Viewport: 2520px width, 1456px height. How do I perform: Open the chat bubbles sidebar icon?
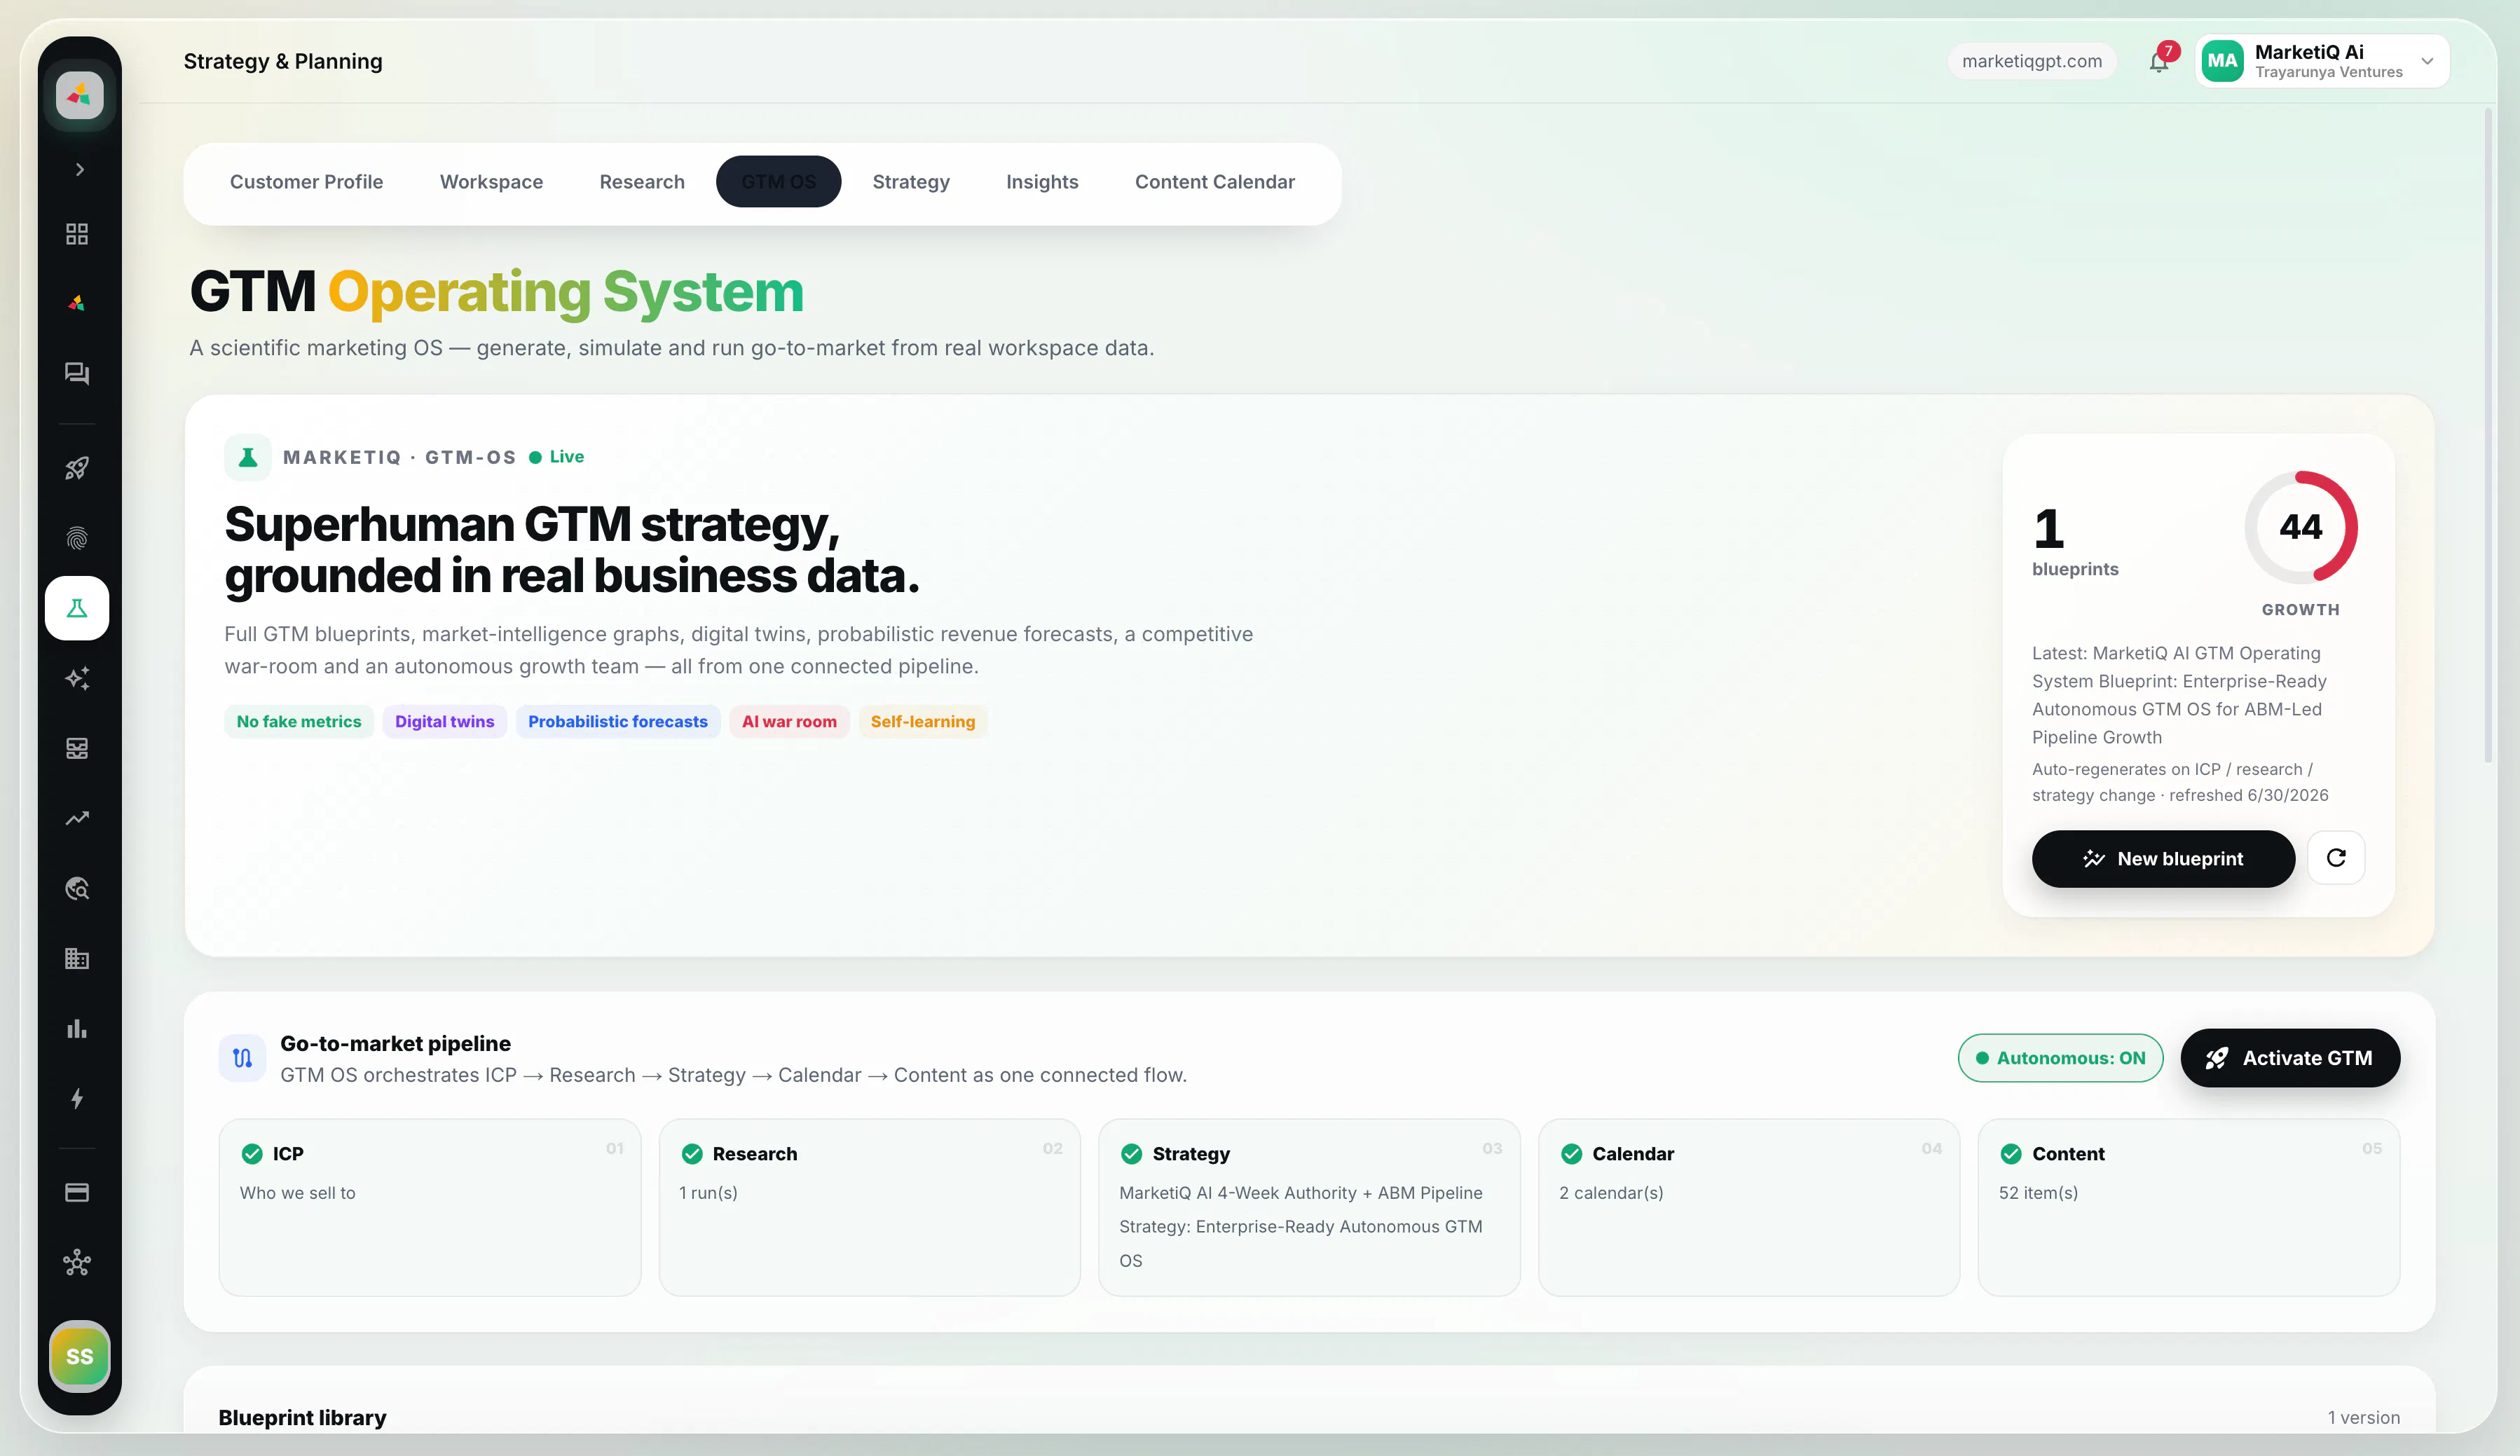[x=77, y=373]
